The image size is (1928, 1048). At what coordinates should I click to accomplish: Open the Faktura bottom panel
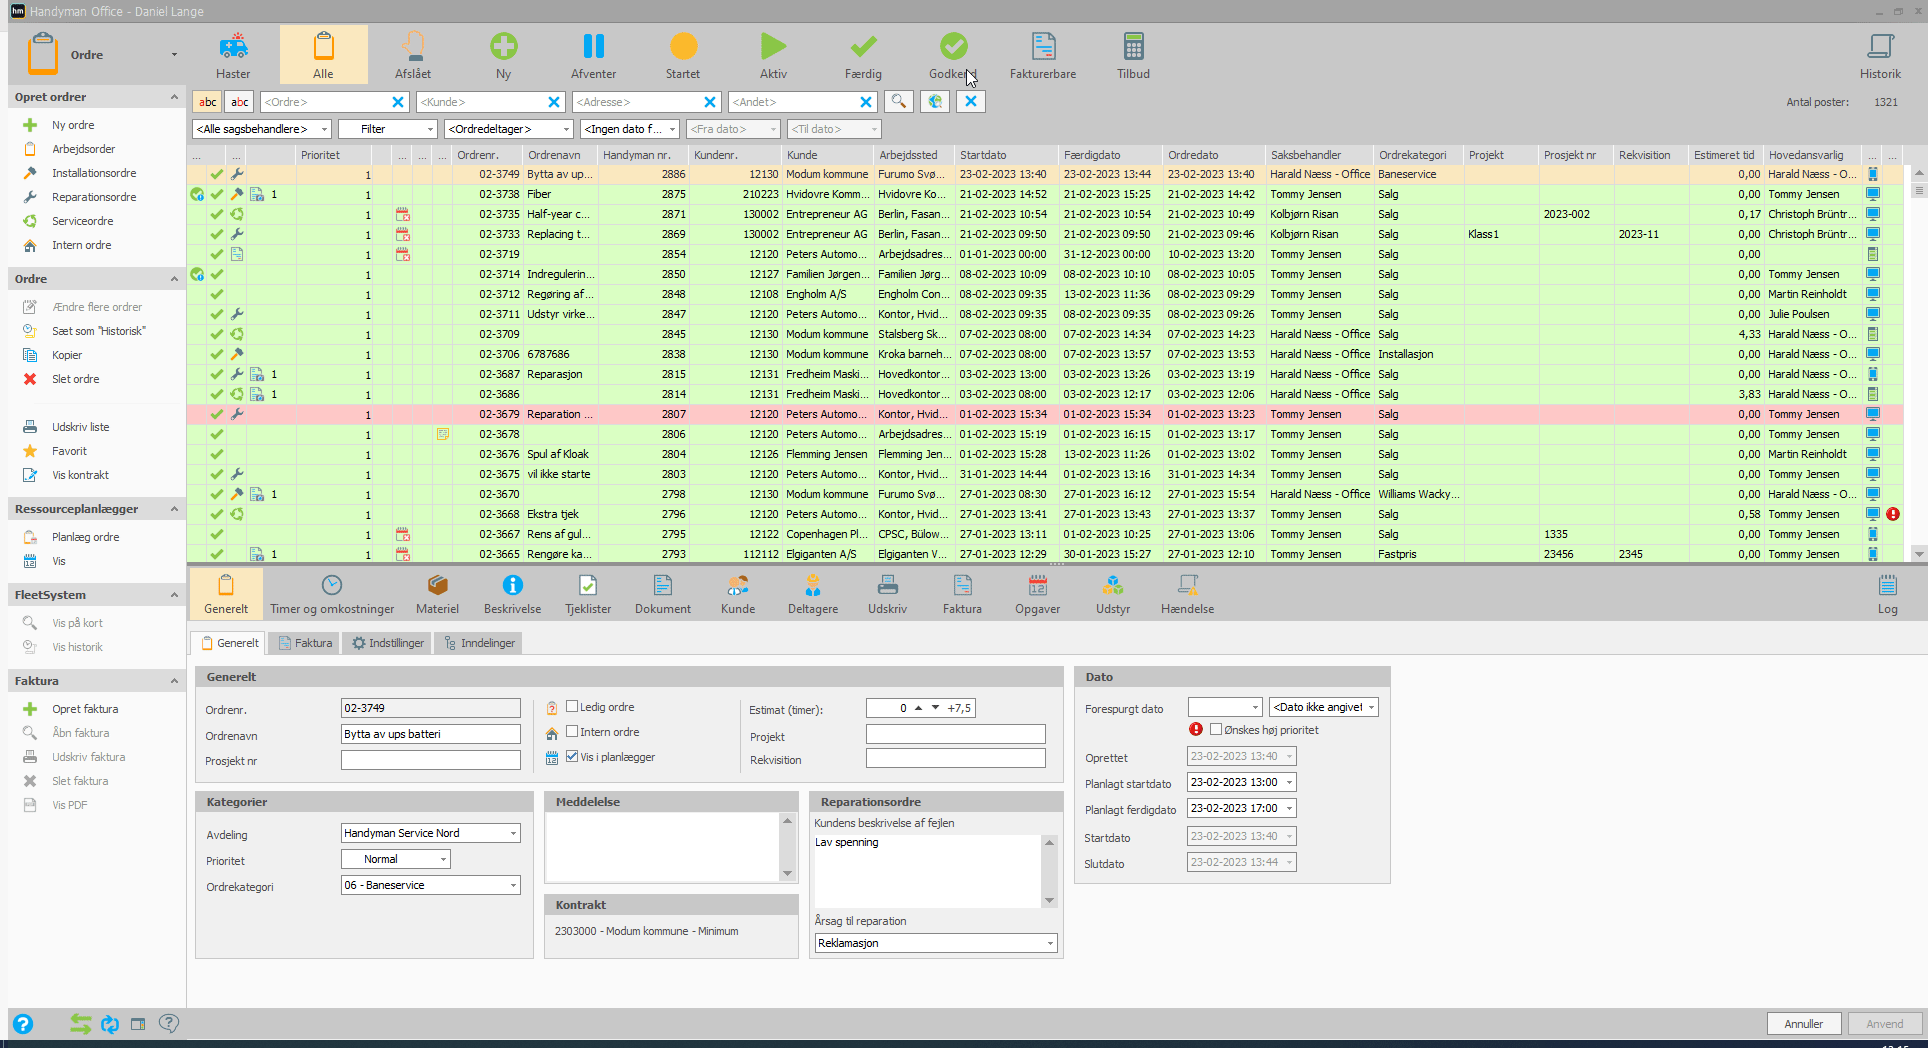tap(962, 594)
